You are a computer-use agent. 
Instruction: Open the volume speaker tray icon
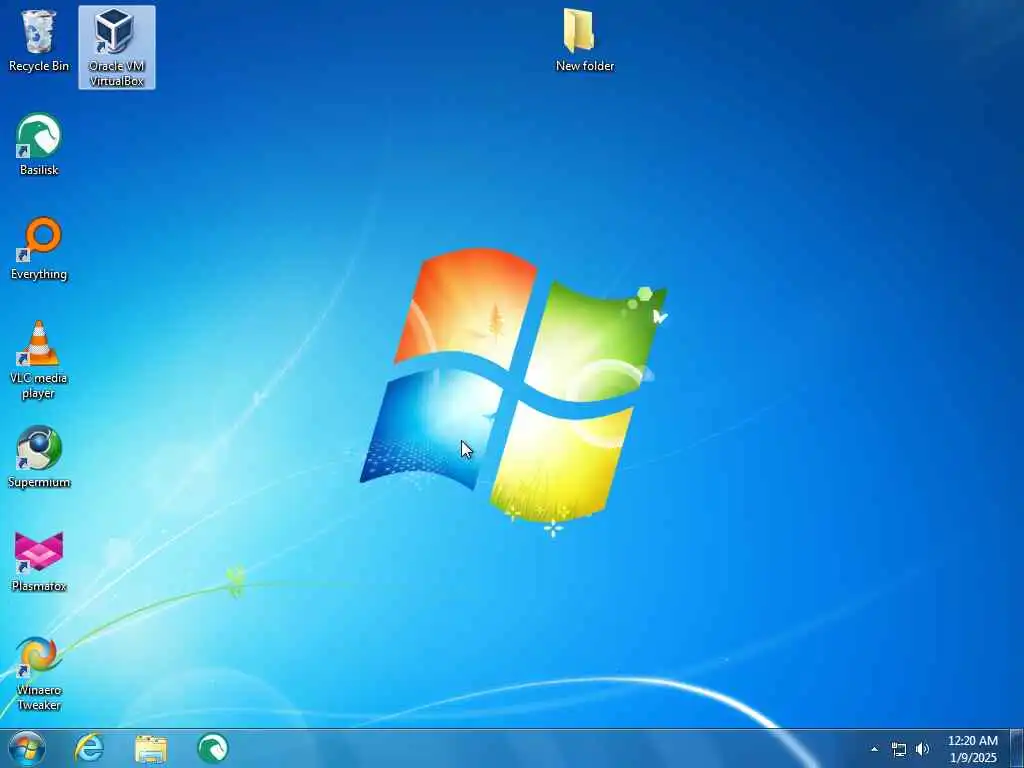(922, 749)
